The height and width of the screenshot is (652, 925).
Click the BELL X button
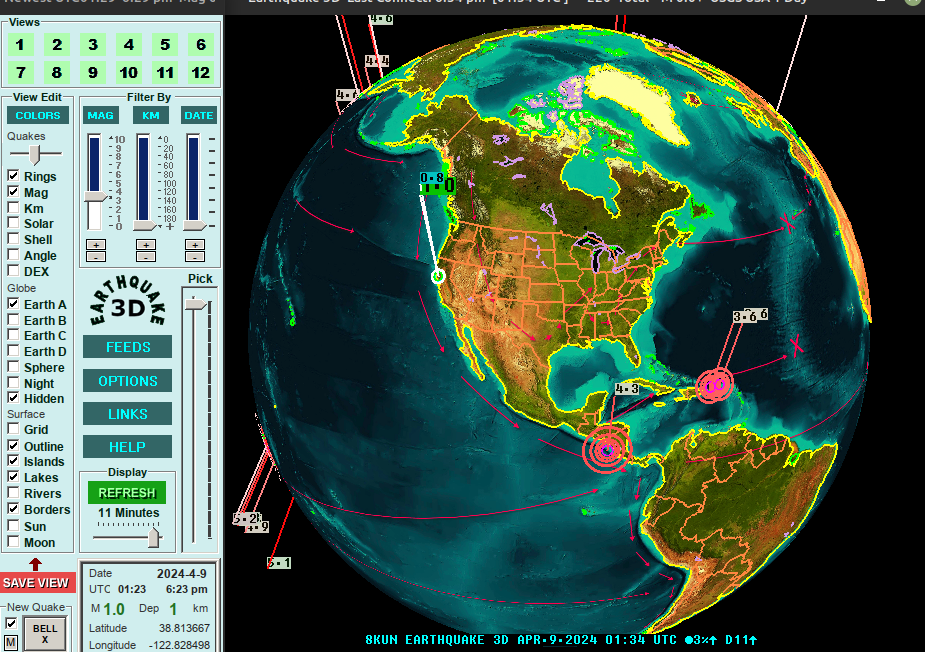[45, 633]
